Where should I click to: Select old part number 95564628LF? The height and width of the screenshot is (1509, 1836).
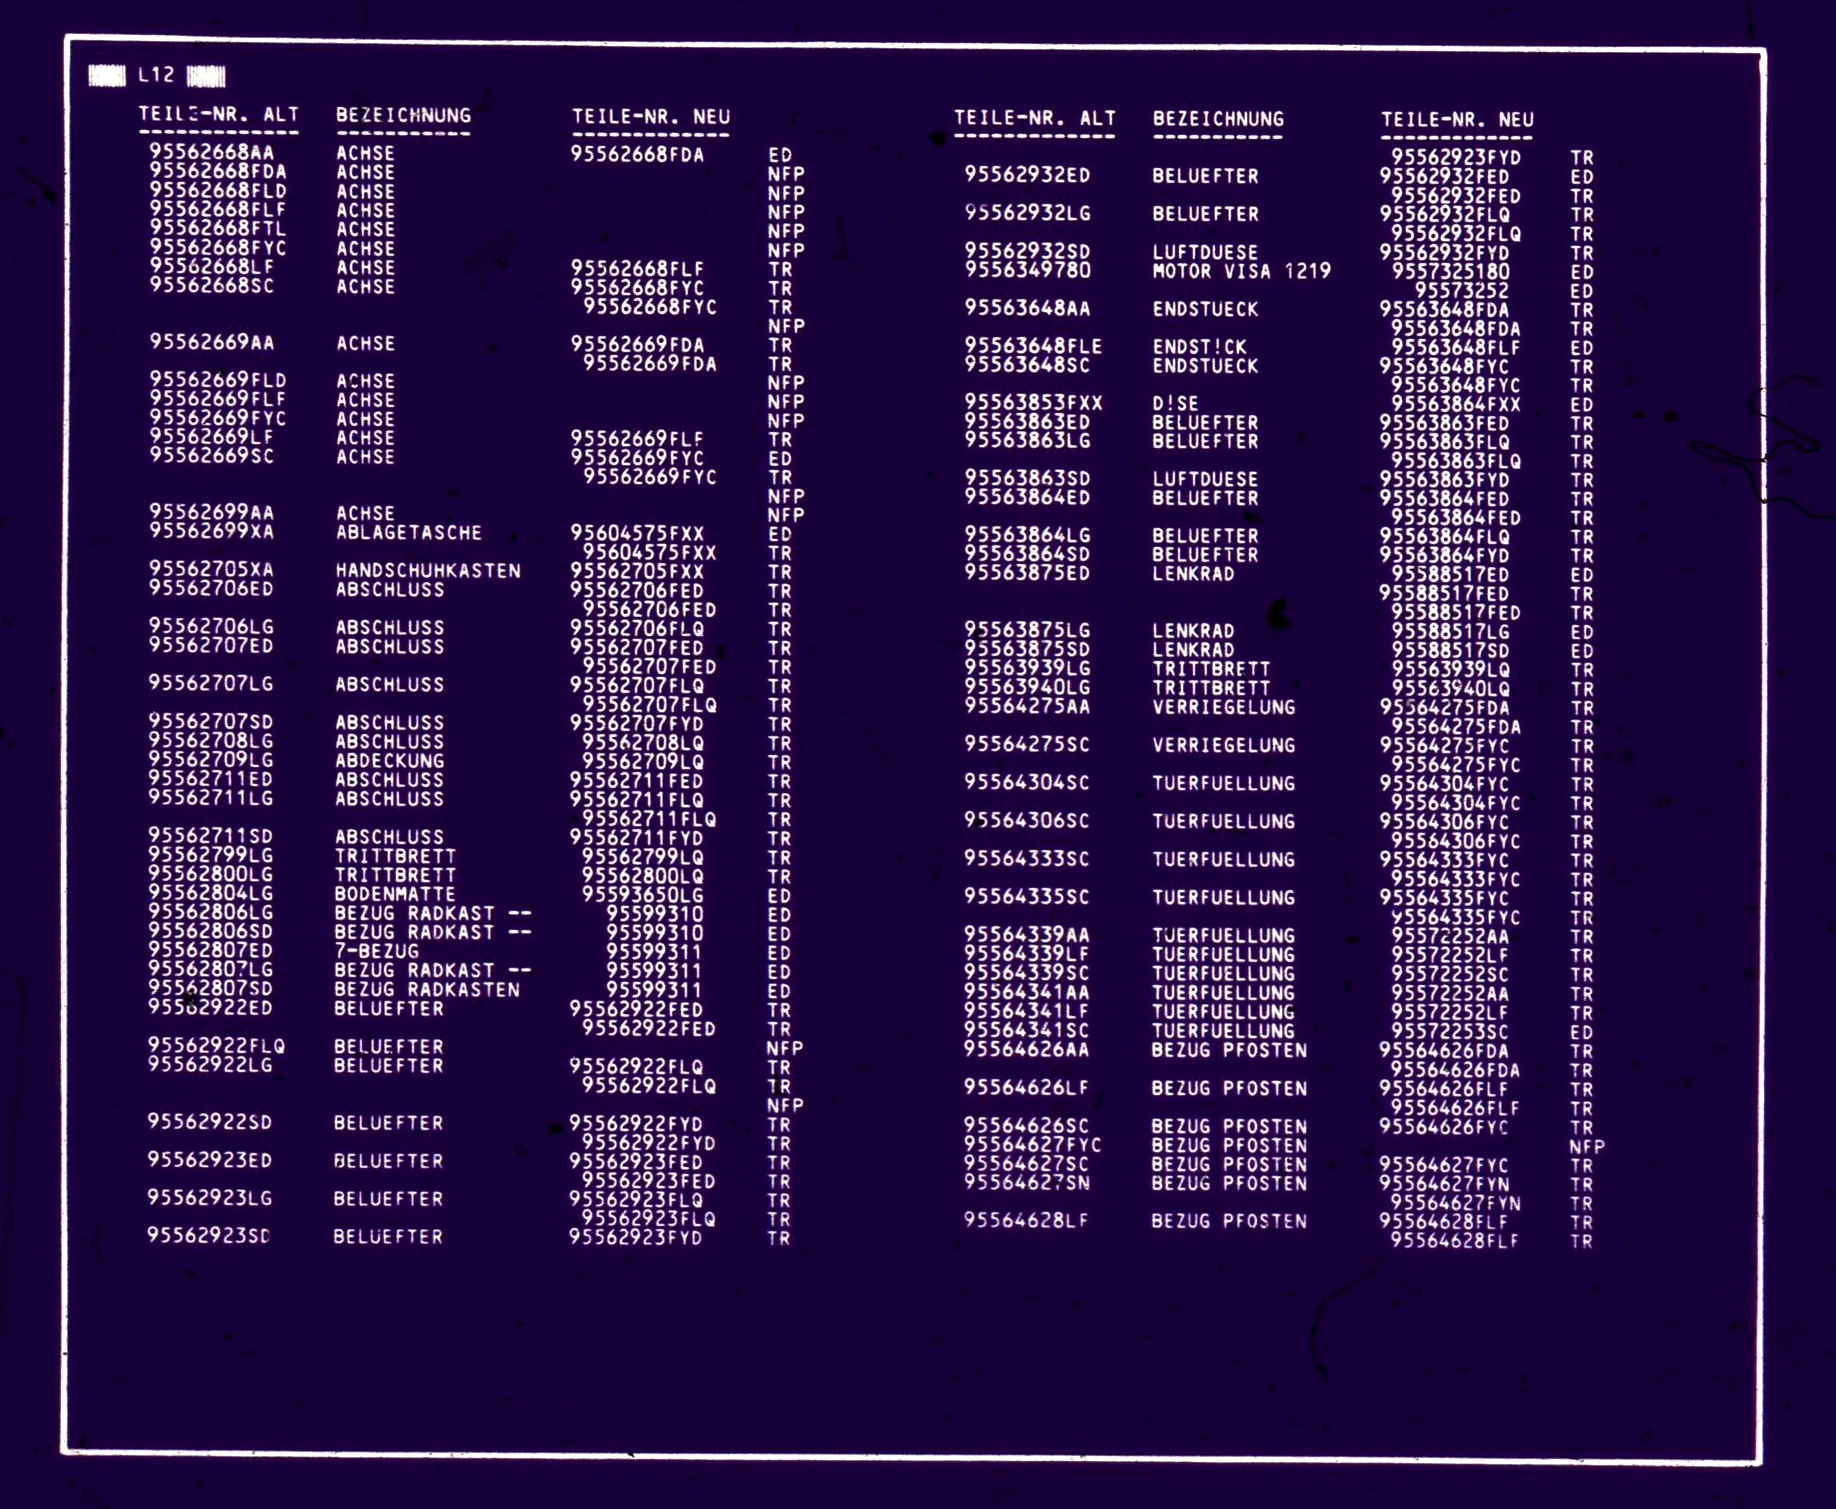(x=1025, y=1220)
